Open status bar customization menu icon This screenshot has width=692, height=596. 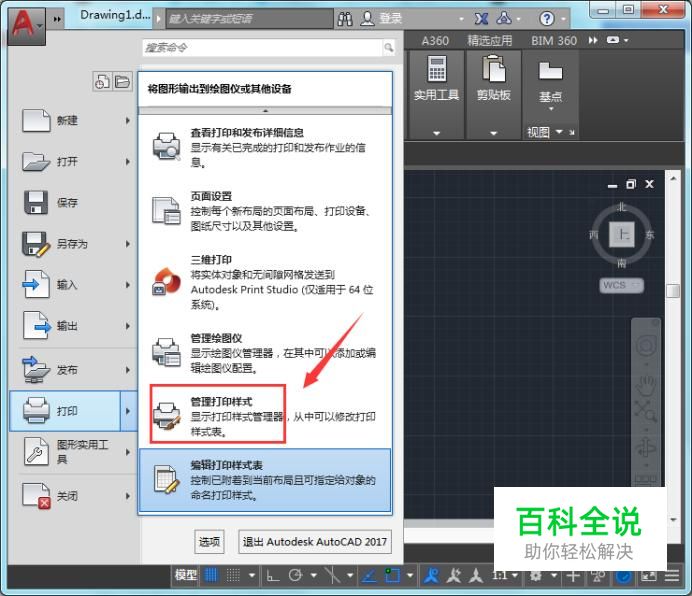[672, 576]
